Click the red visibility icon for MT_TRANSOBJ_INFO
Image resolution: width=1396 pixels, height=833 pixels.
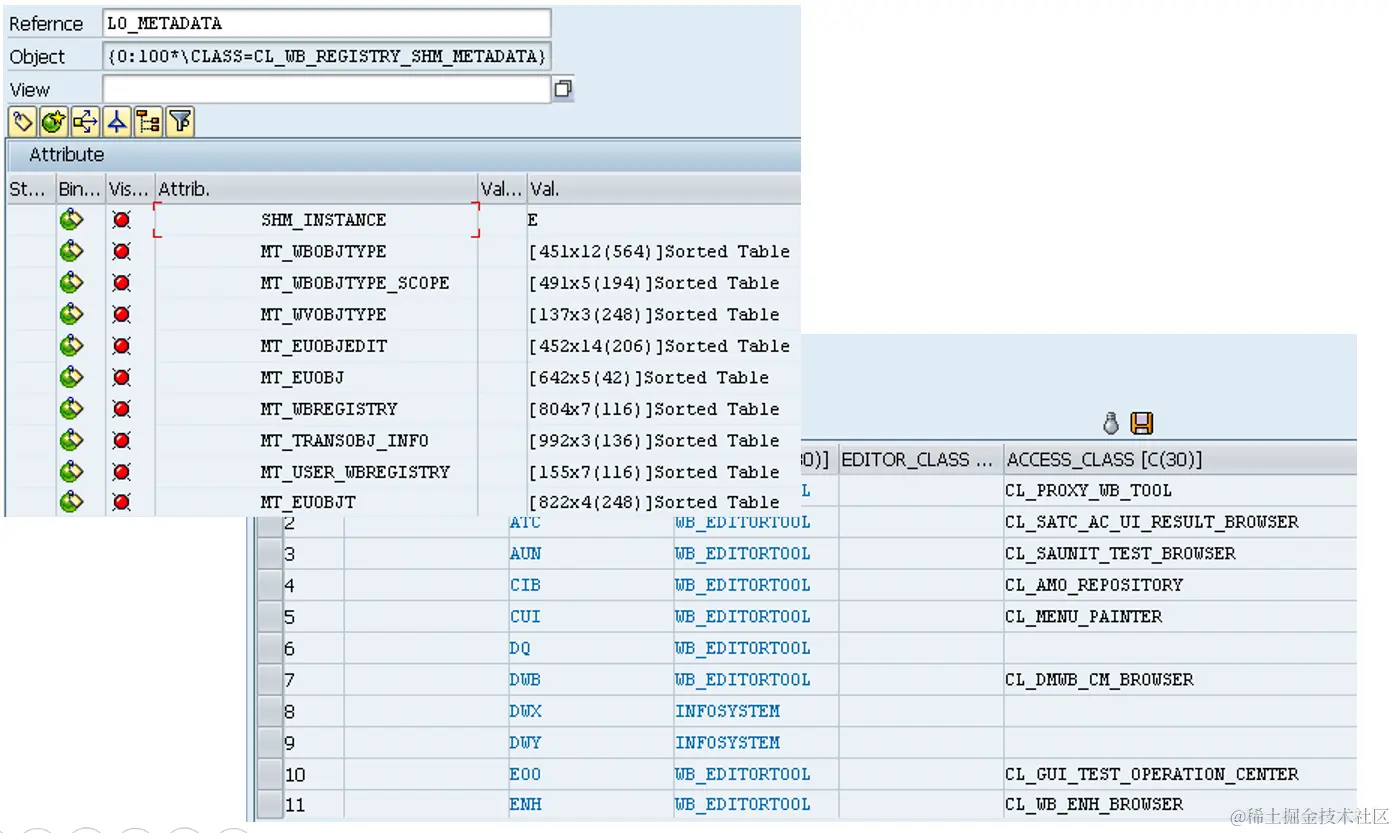point(122,440)
